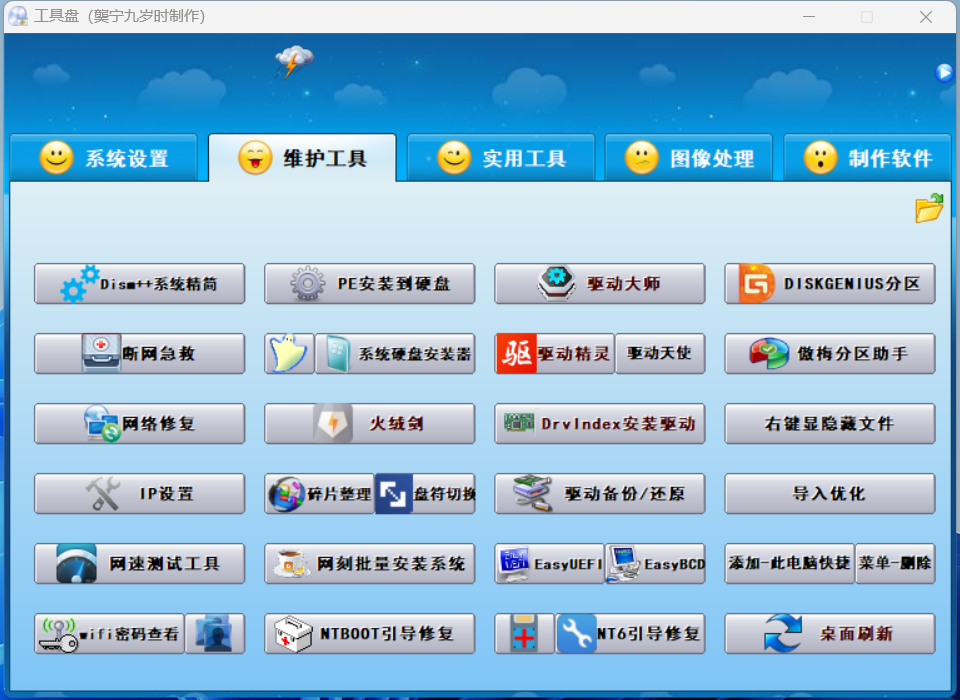Launch Dism++系统精简 tool

[x=139, y=284]
